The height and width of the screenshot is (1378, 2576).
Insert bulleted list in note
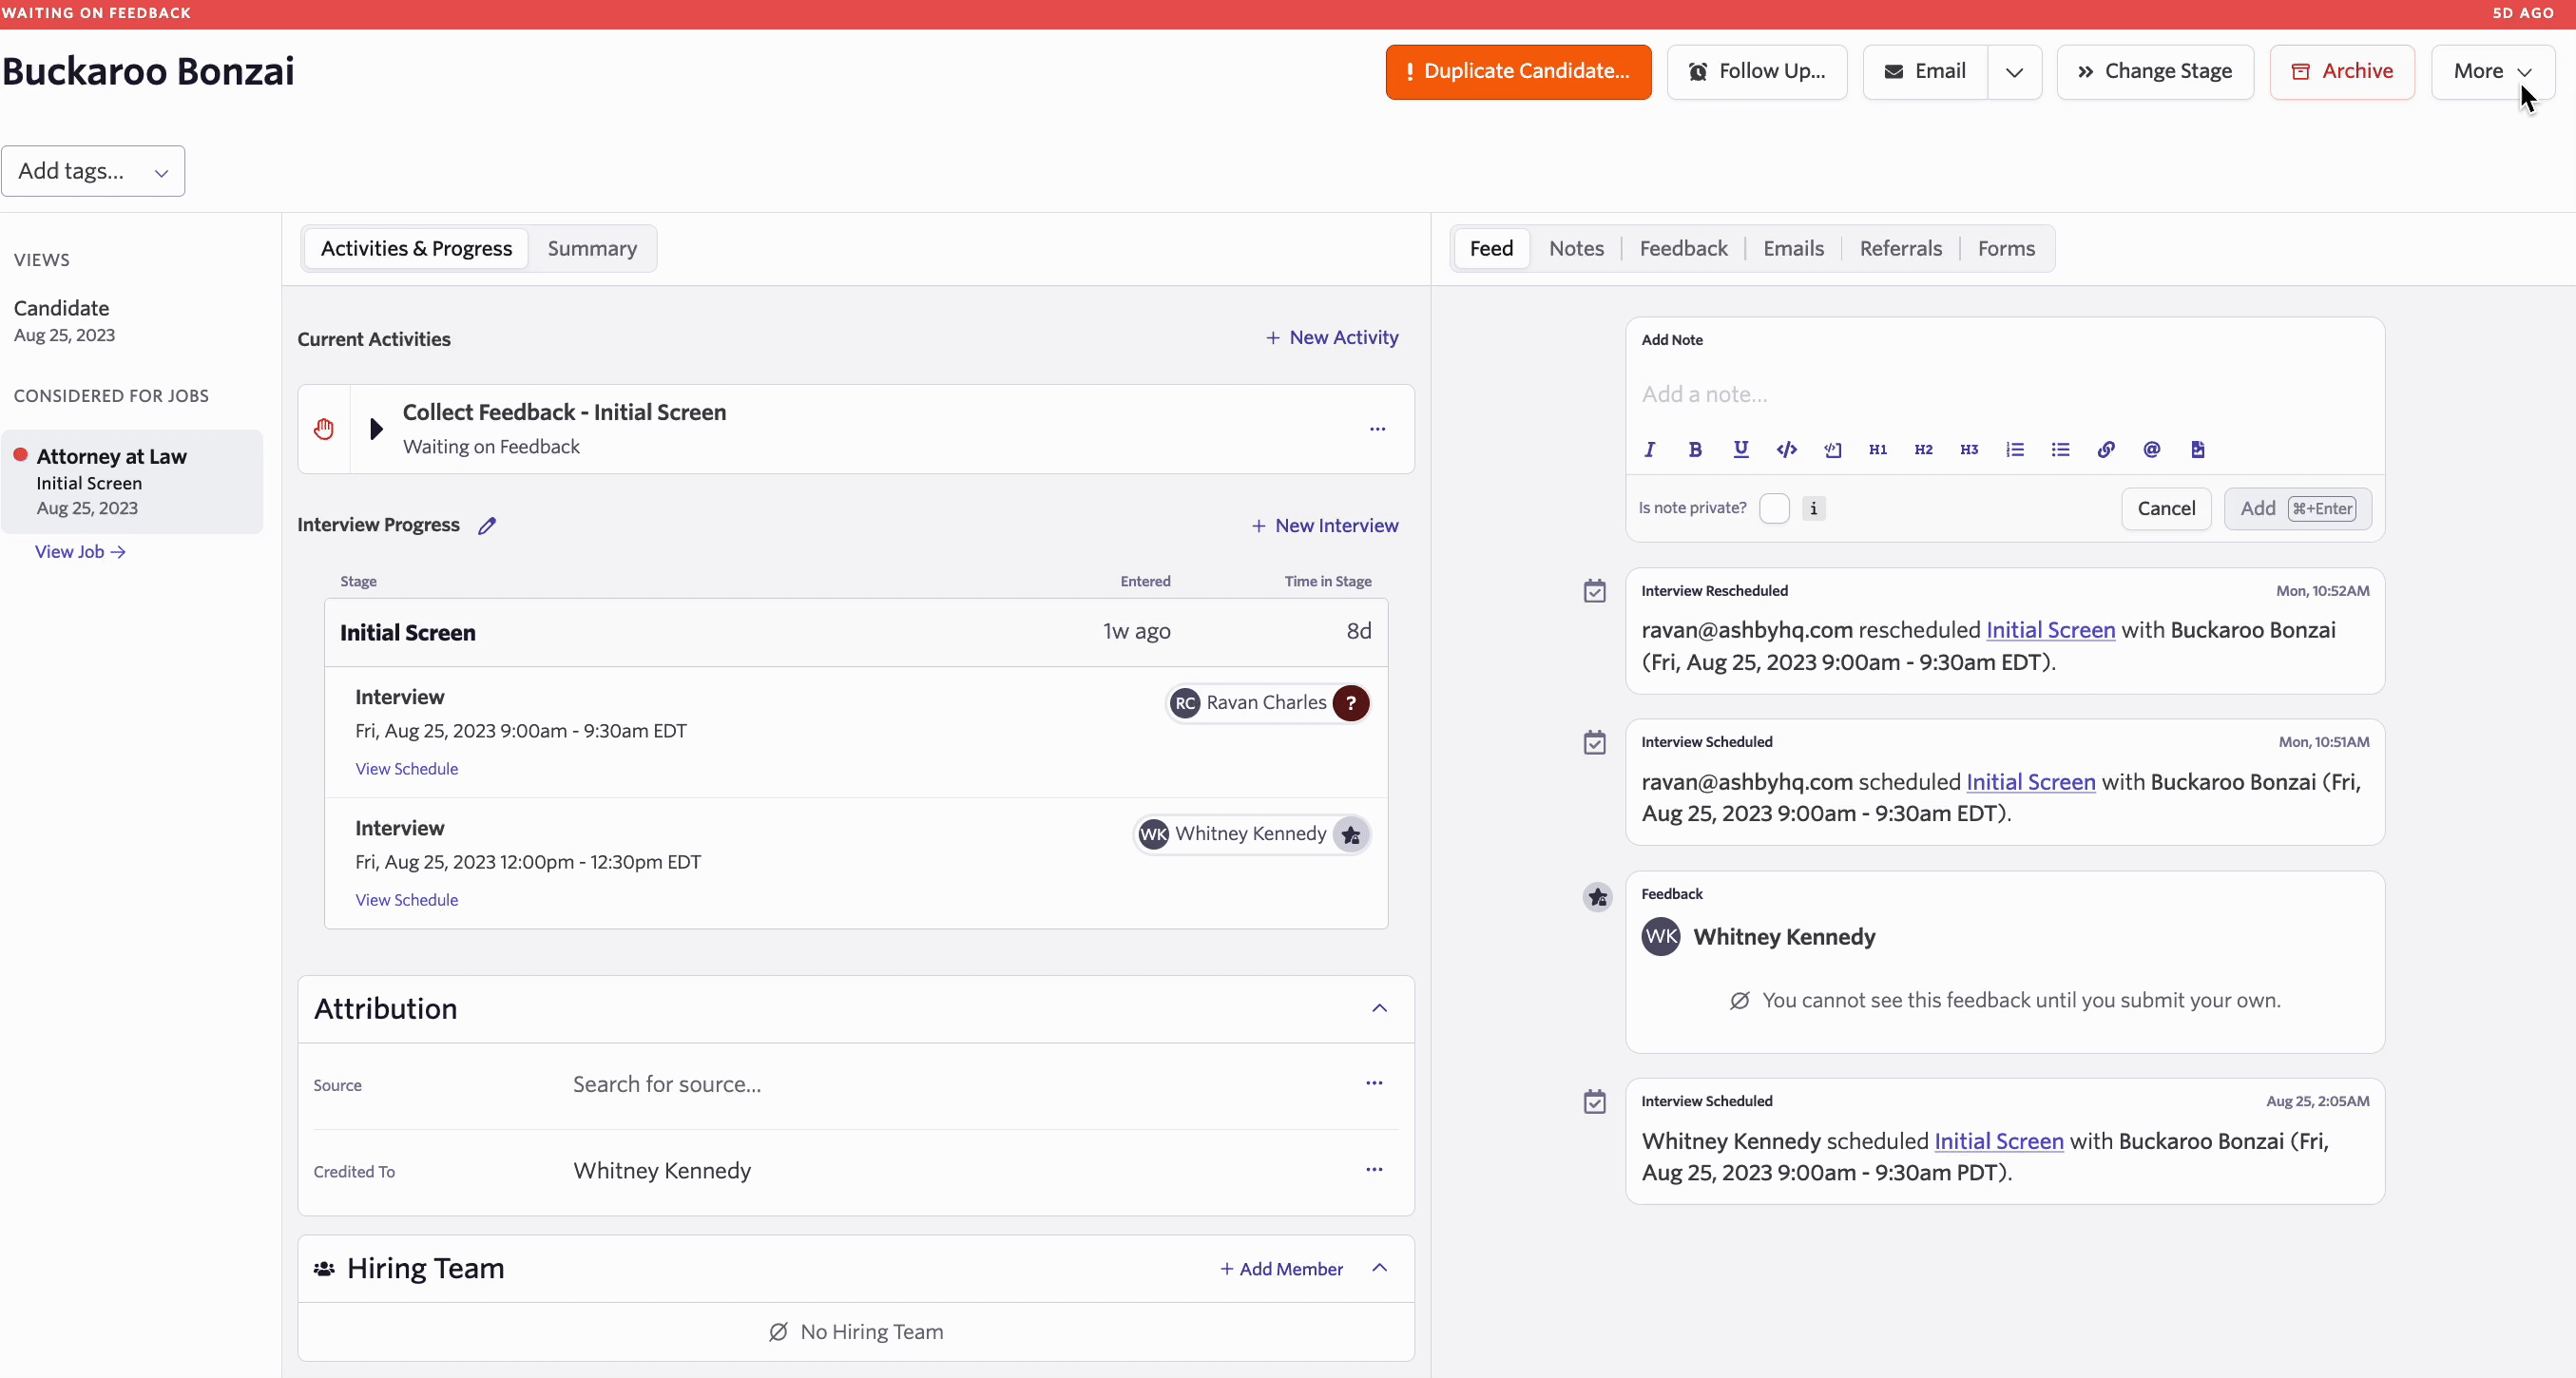tap(2060, 449)
